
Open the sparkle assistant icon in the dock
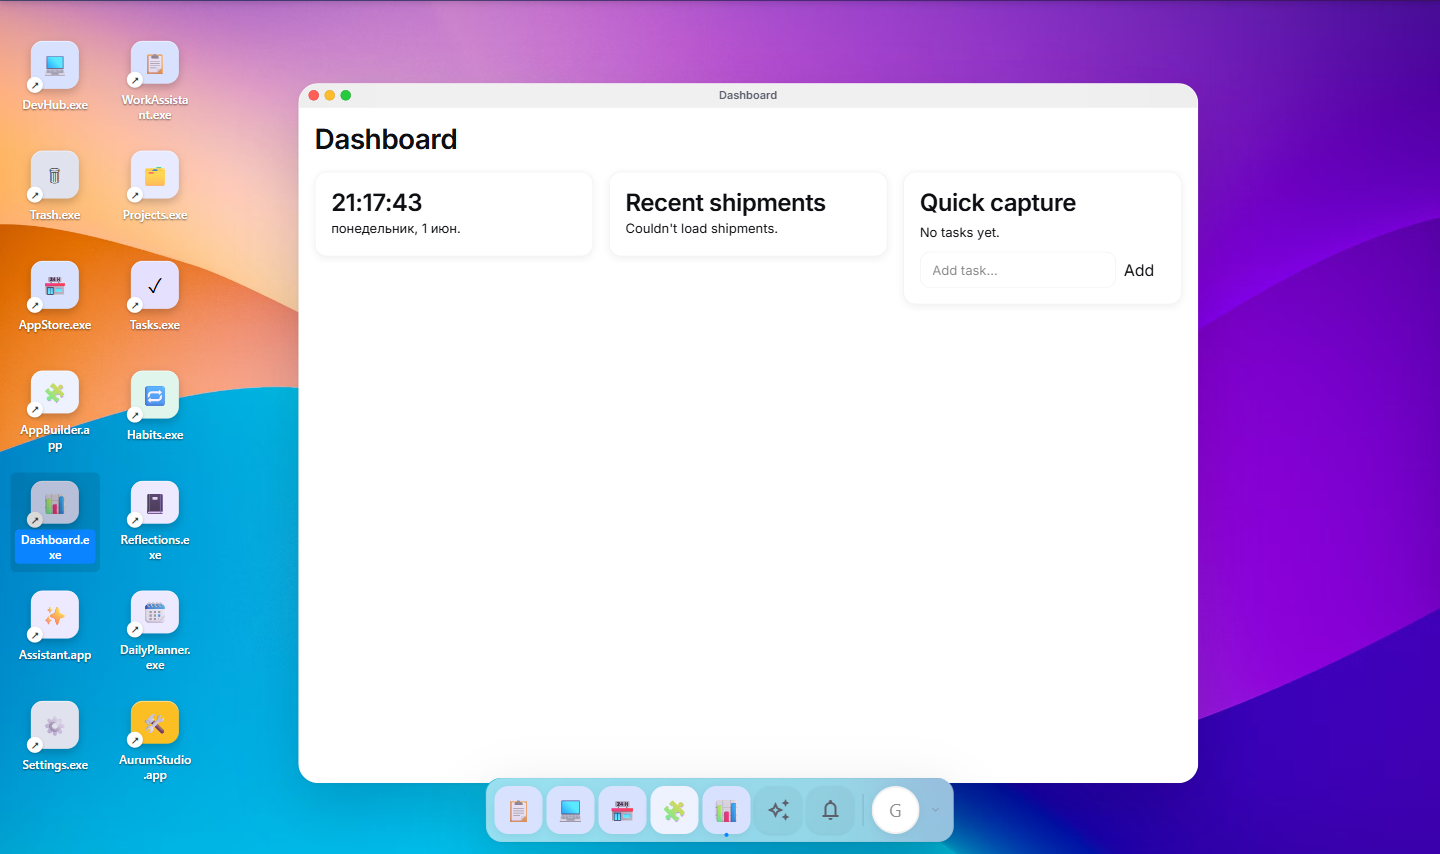coord(778,810)
